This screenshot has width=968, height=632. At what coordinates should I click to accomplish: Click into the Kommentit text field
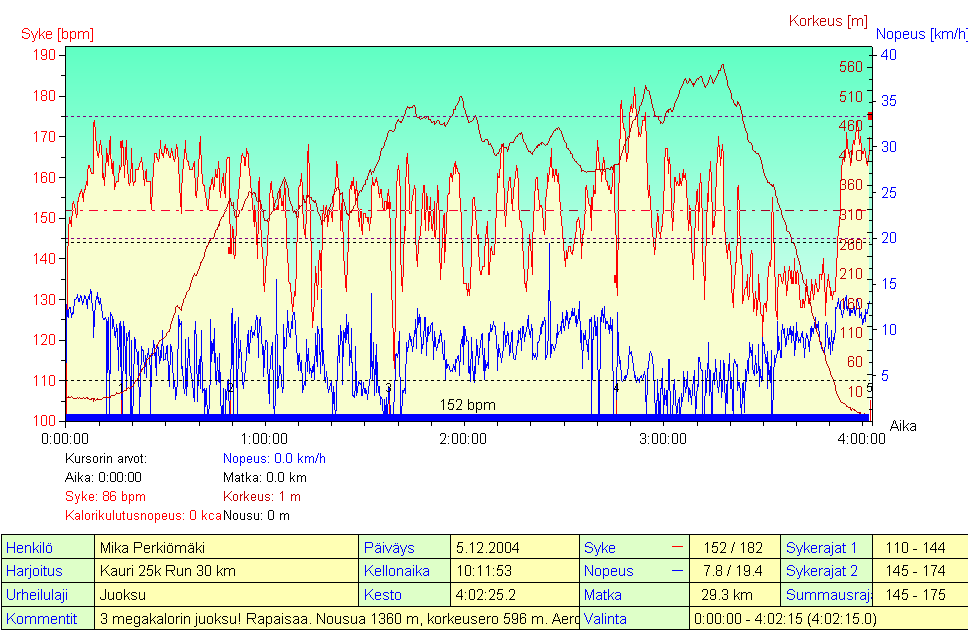(337, 619)
